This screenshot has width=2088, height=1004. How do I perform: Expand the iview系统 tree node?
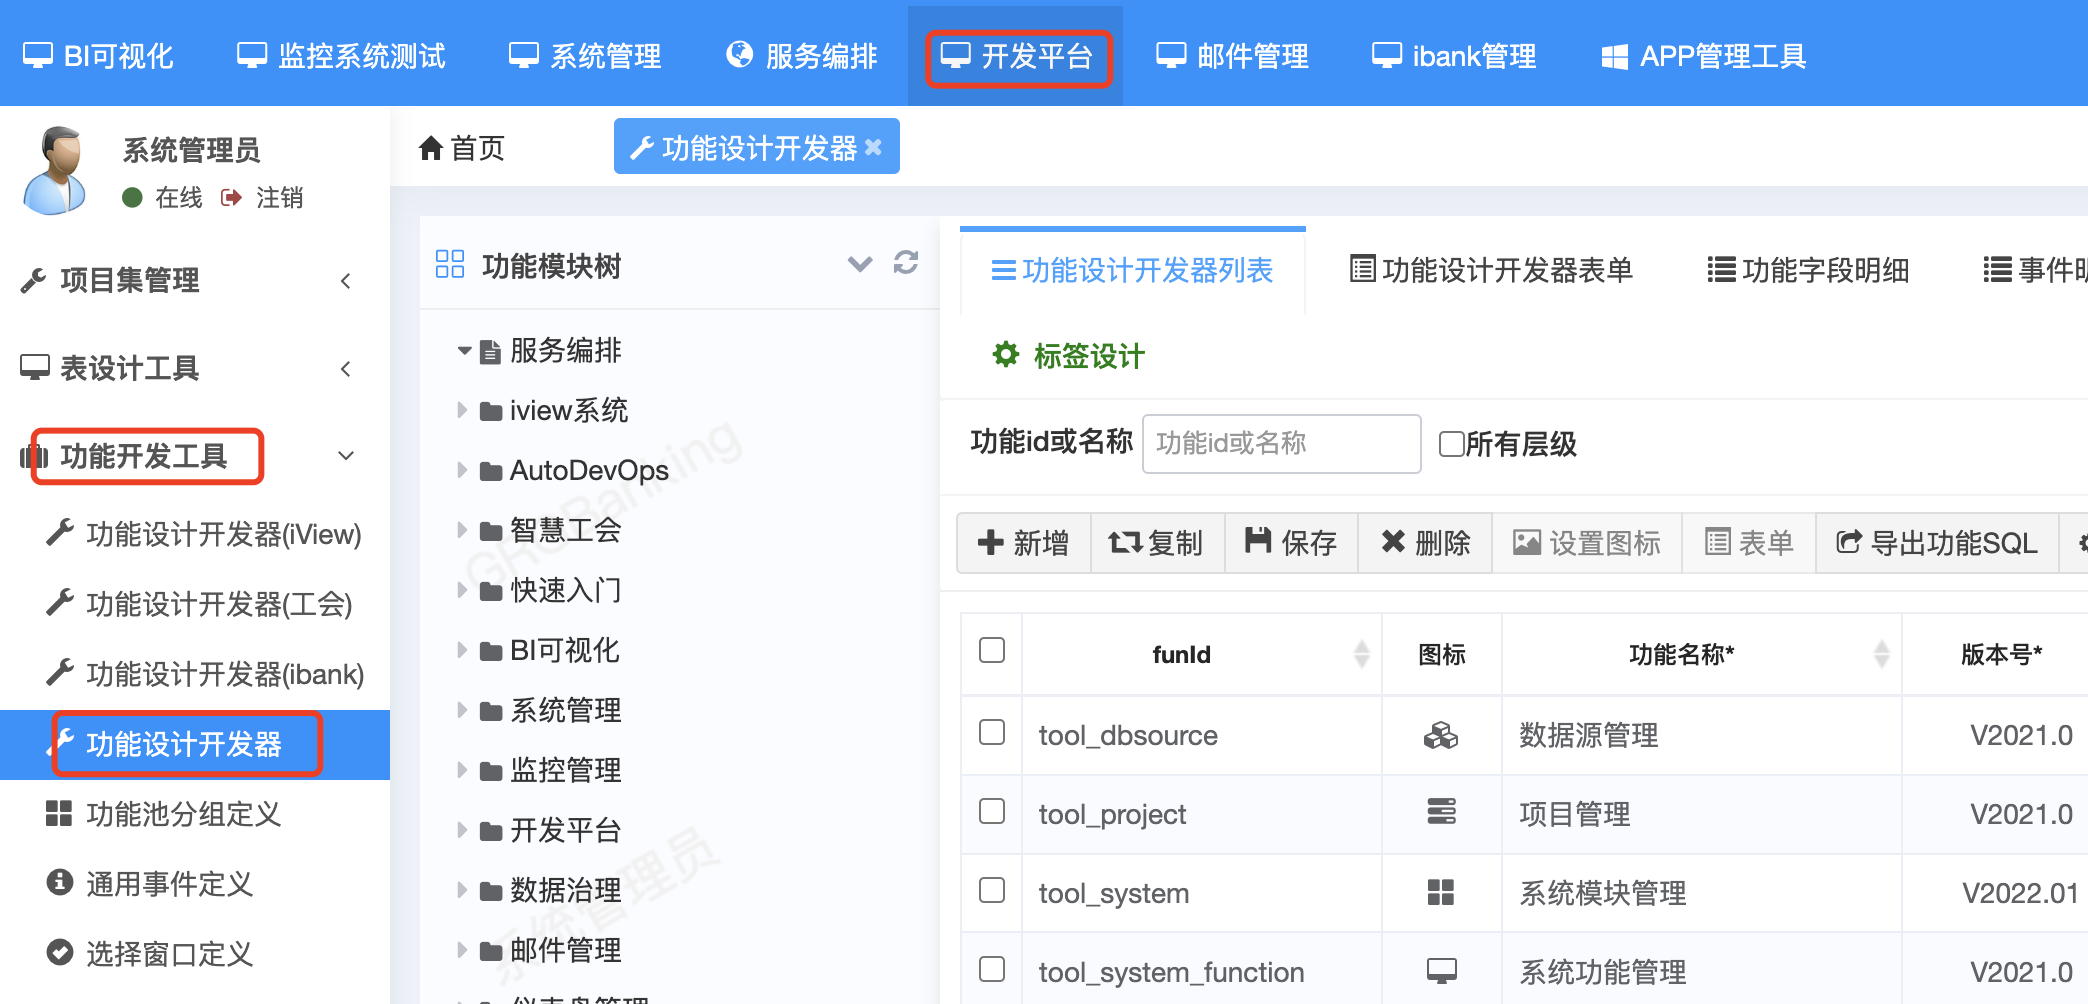point(462,410)
